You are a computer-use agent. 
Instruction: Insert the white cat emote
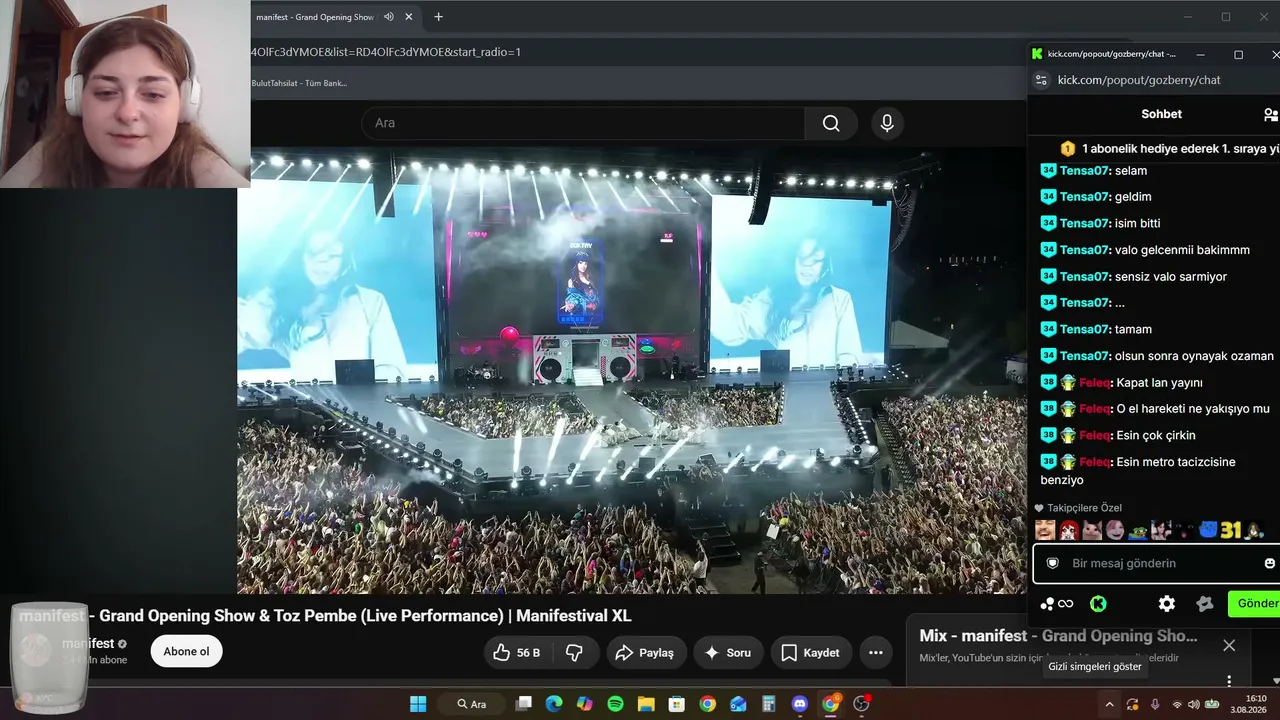click(x=1091, y=530)
